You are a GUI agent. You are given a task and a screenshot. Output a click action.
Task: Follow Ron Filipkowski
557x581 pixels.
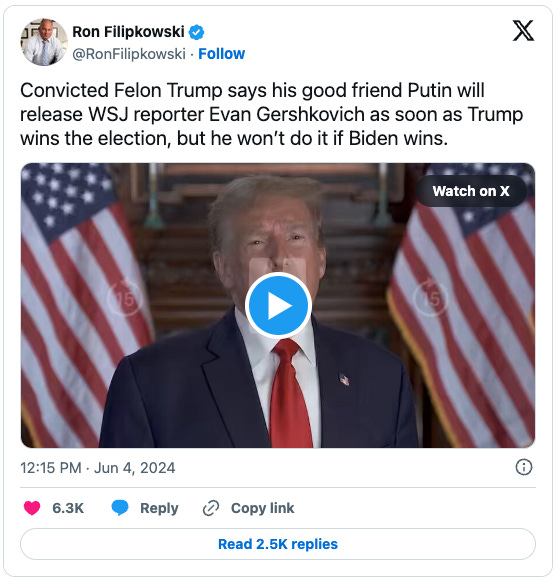[x=222, y=54]
